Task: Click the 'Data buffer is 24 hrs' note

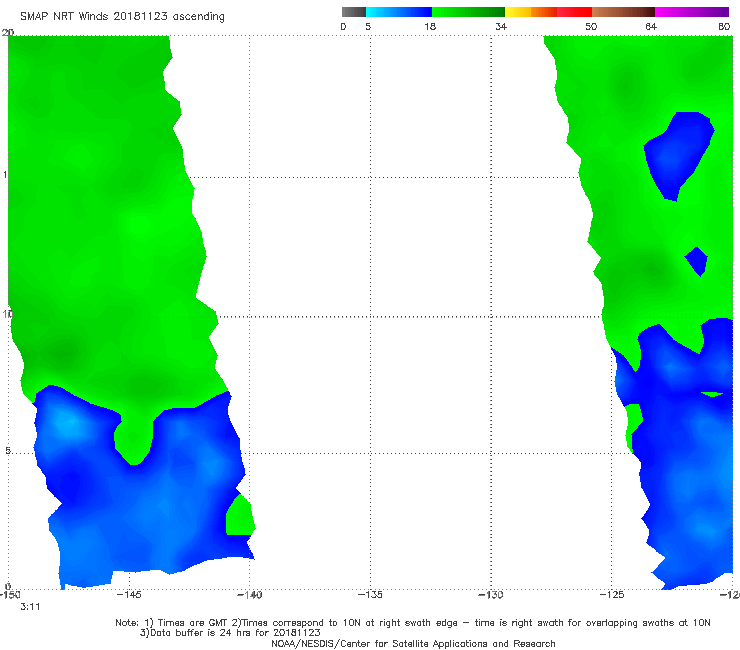Action: pyautogui.click(x=230, y=633)
